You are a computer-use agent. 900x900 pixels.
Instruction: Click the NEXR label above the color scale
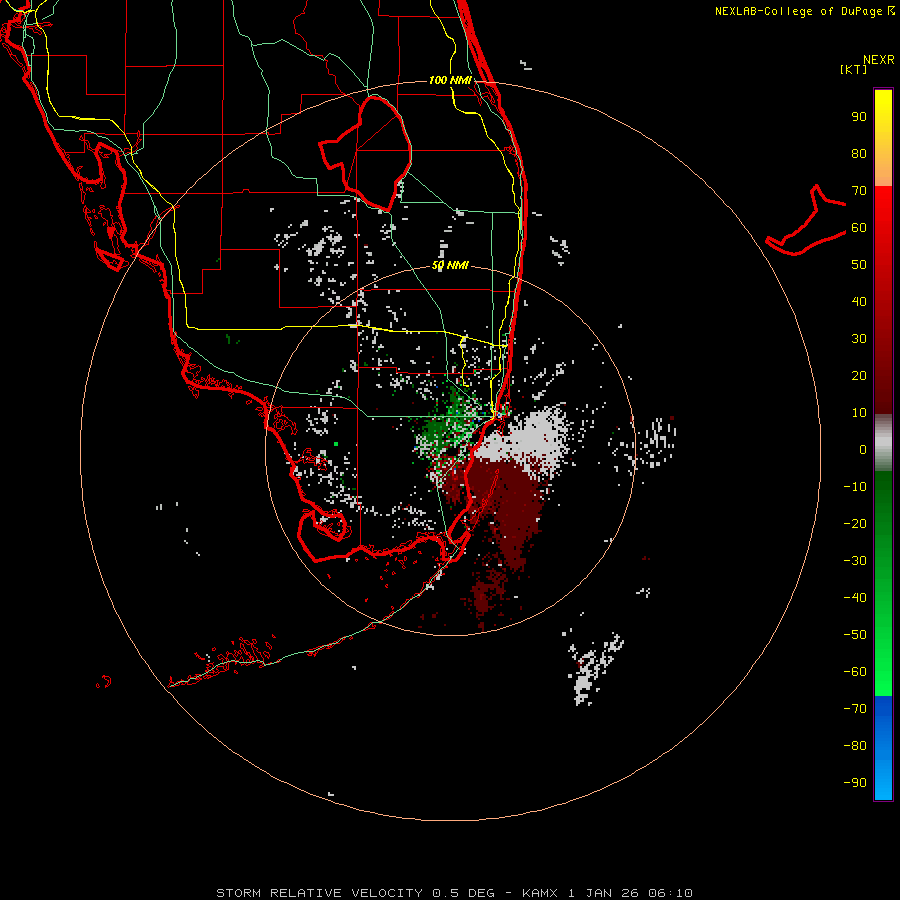pos(878,60)
